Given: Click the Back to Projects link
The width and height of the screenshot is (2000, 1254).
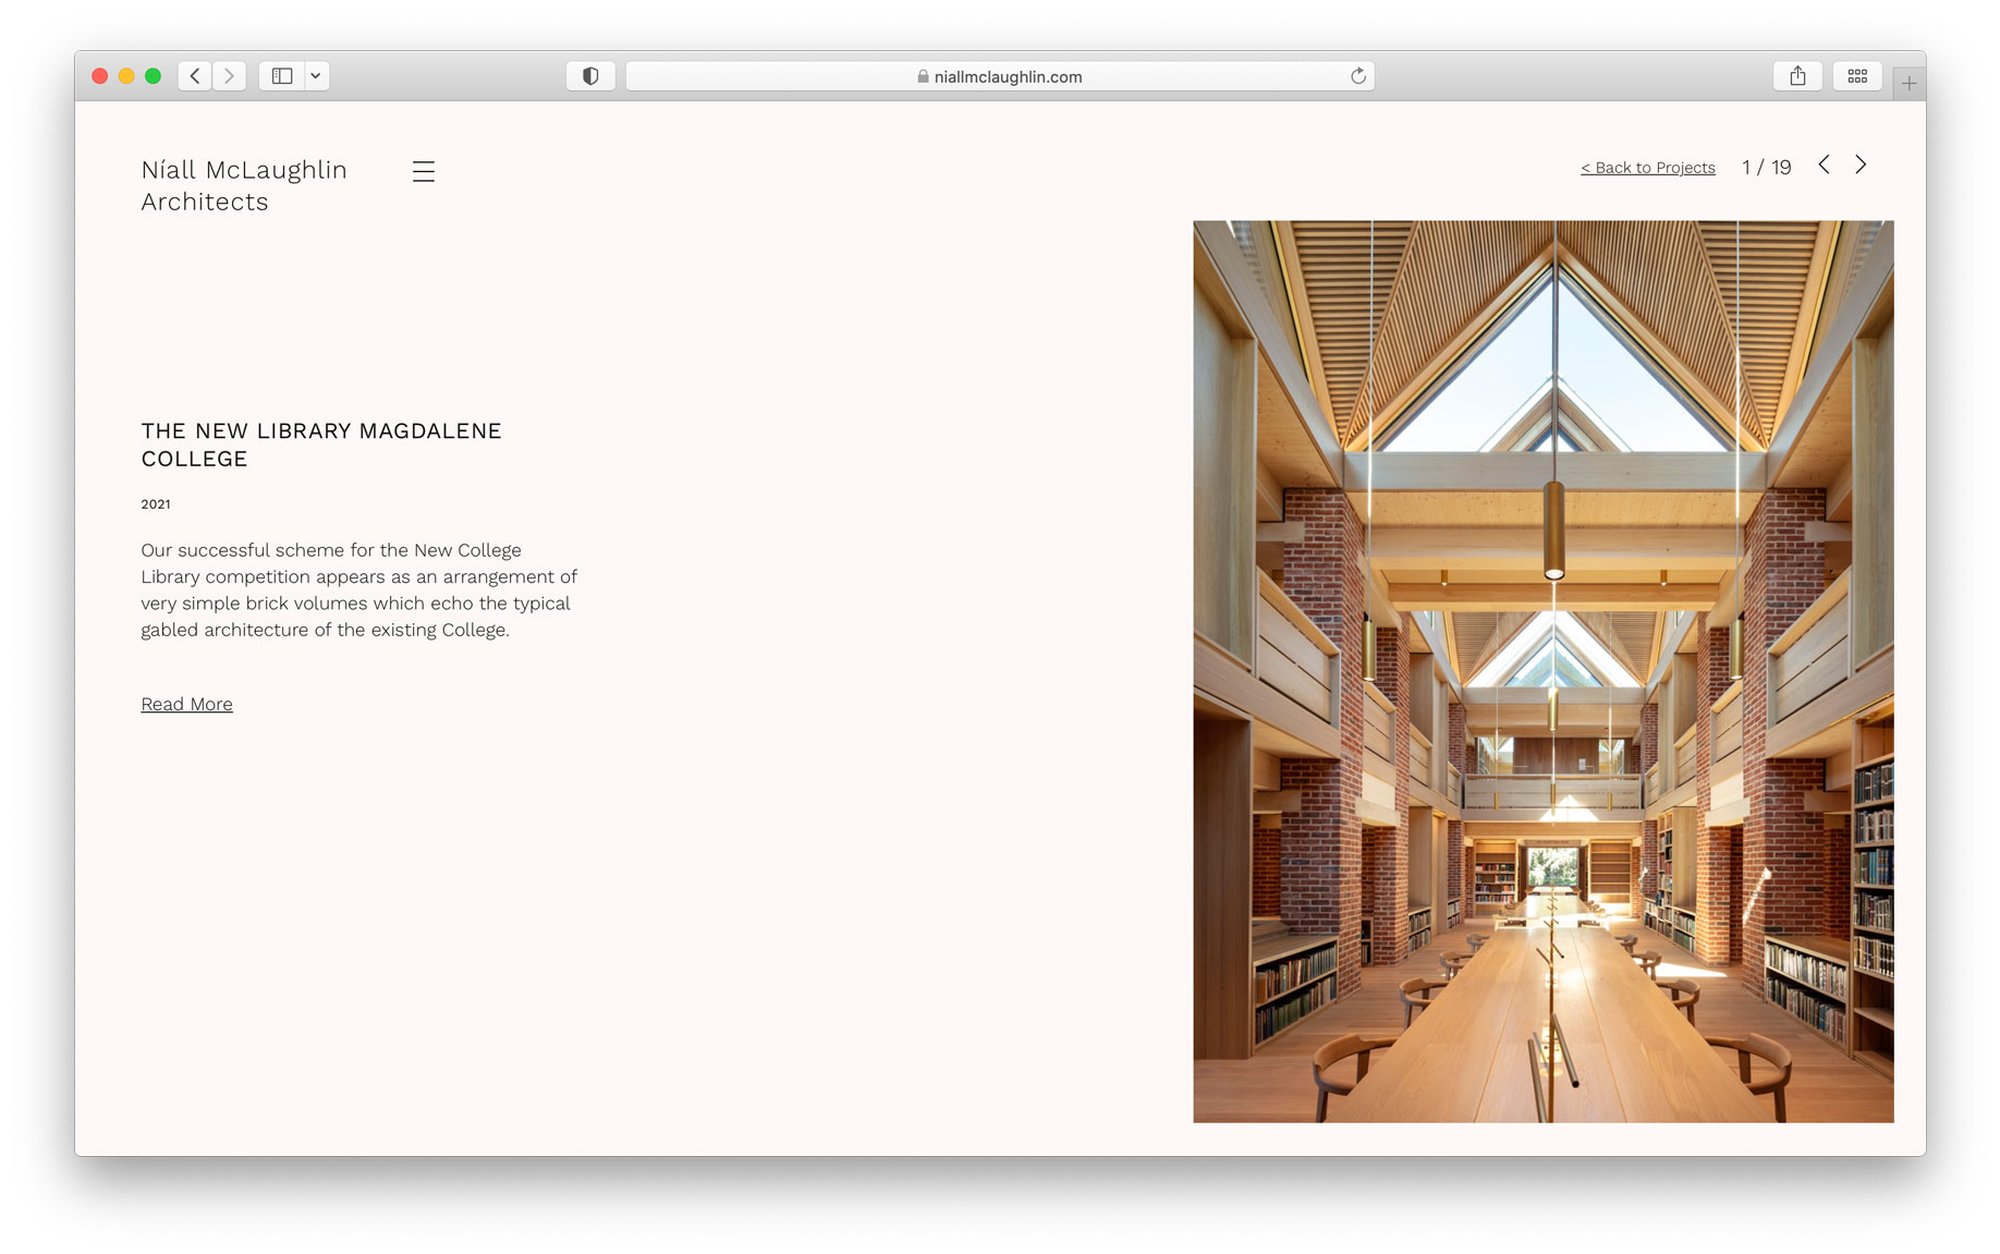Looking at the screenshot, I should coord(1647,168).
